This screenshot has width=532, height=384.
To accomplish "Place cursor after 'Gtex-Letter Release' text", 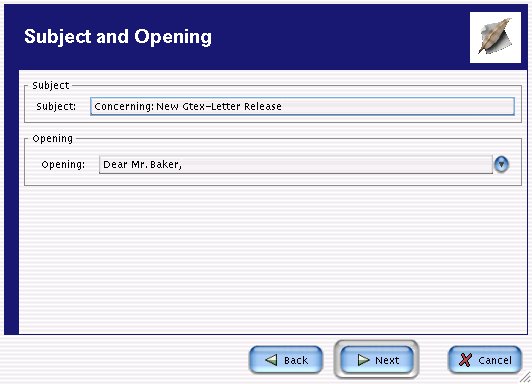I will 283,107.
